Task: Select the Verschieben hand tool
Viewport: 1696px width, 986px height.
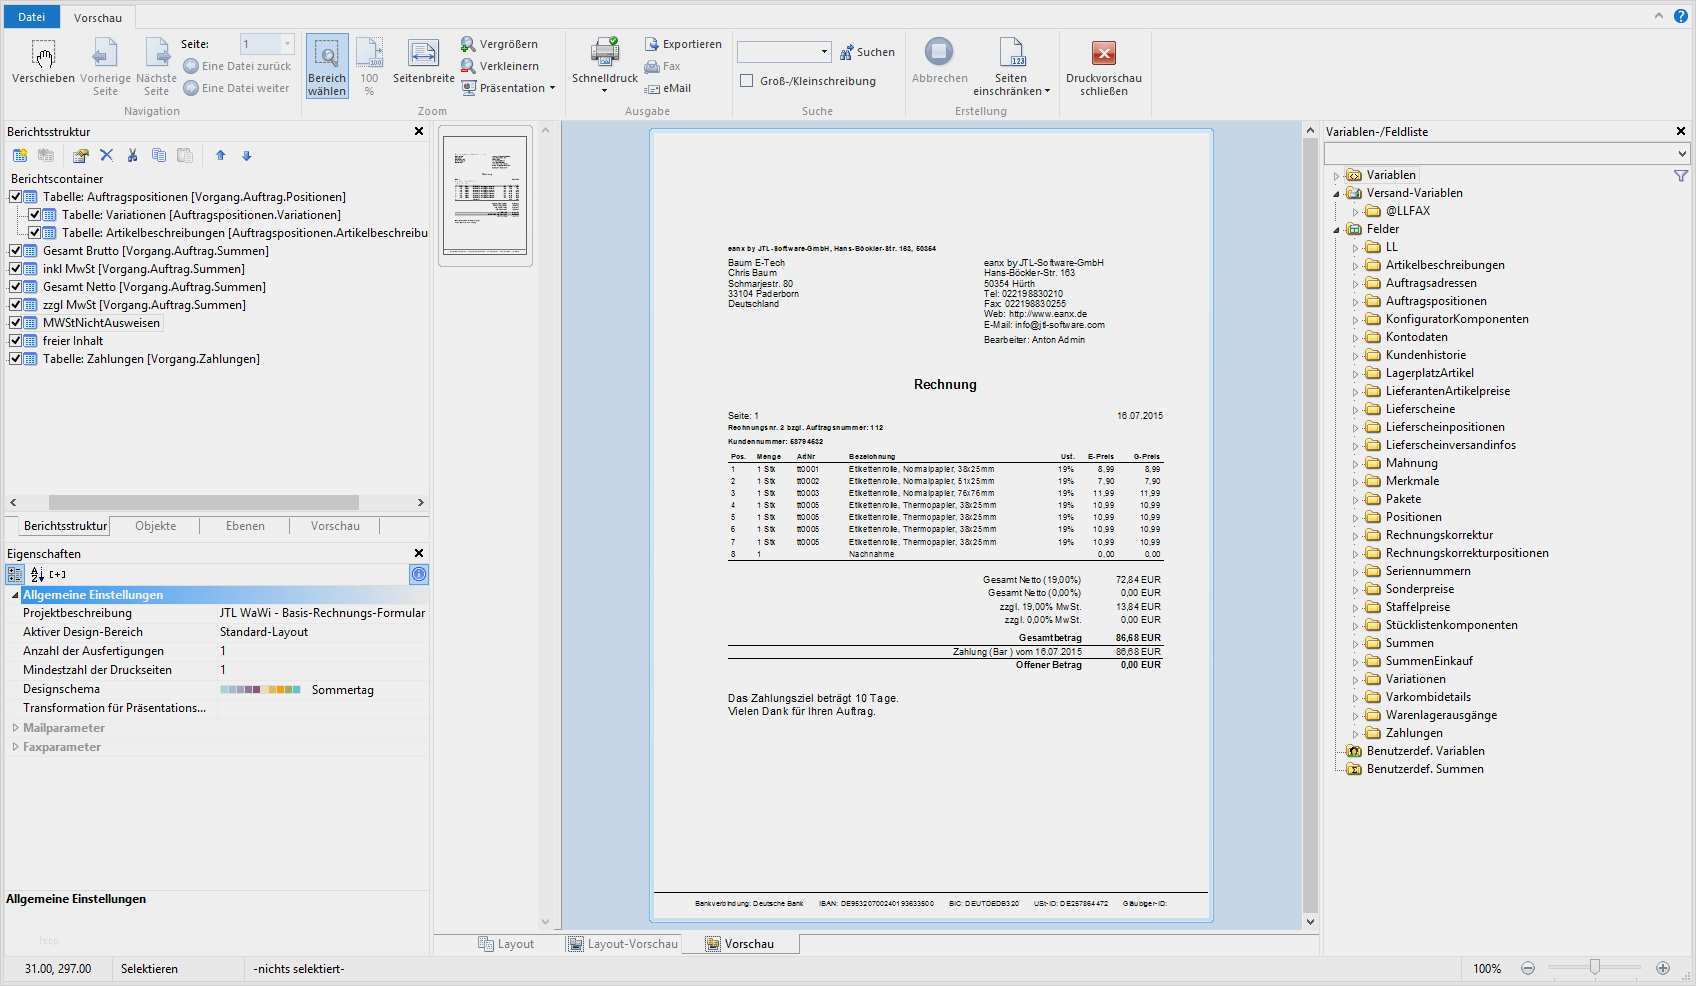Action: tap(42, 62)
